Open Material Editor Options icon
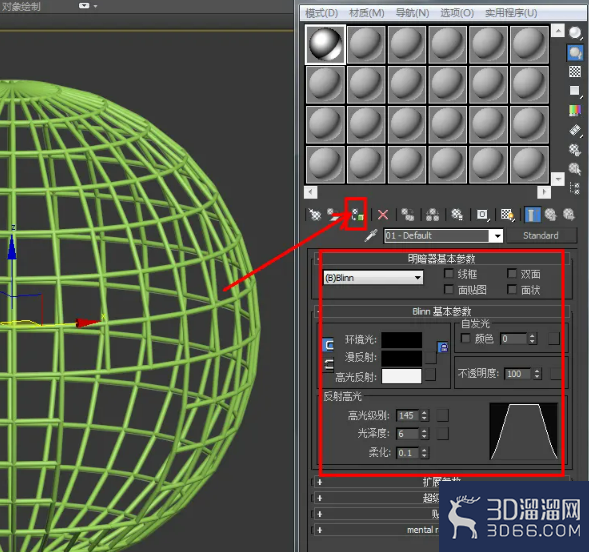 575,150
